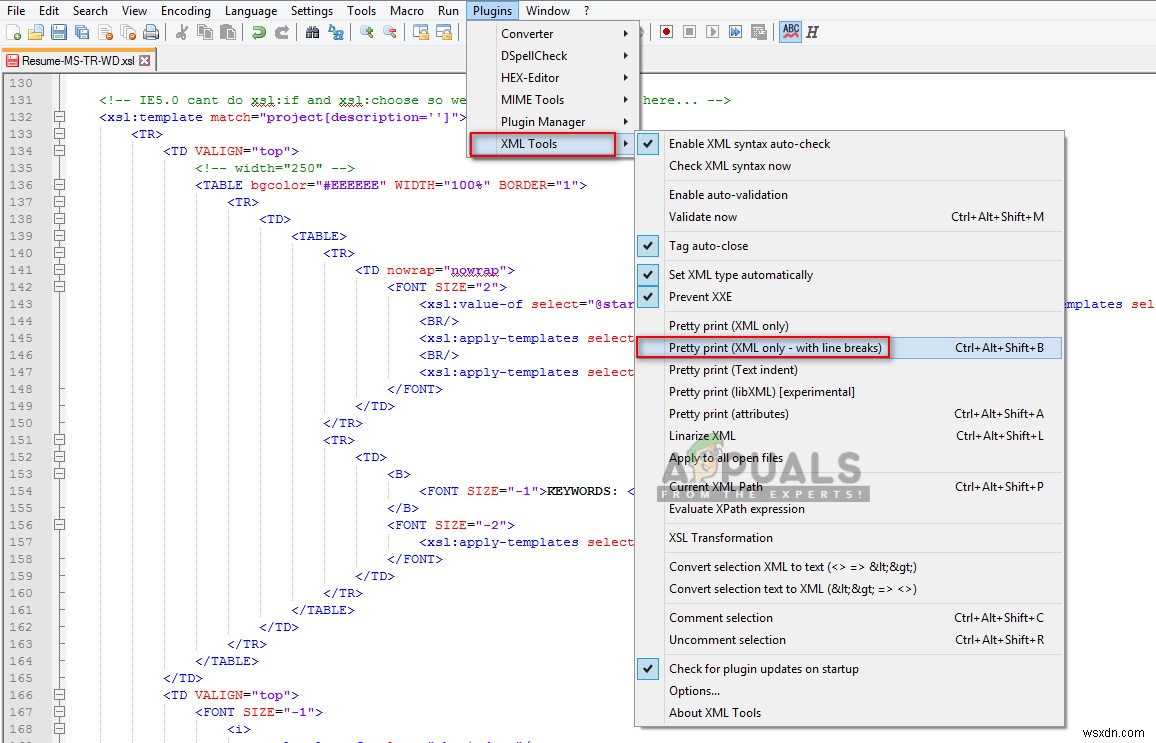Click the Zoom In magnifier icon

[366, 32]
